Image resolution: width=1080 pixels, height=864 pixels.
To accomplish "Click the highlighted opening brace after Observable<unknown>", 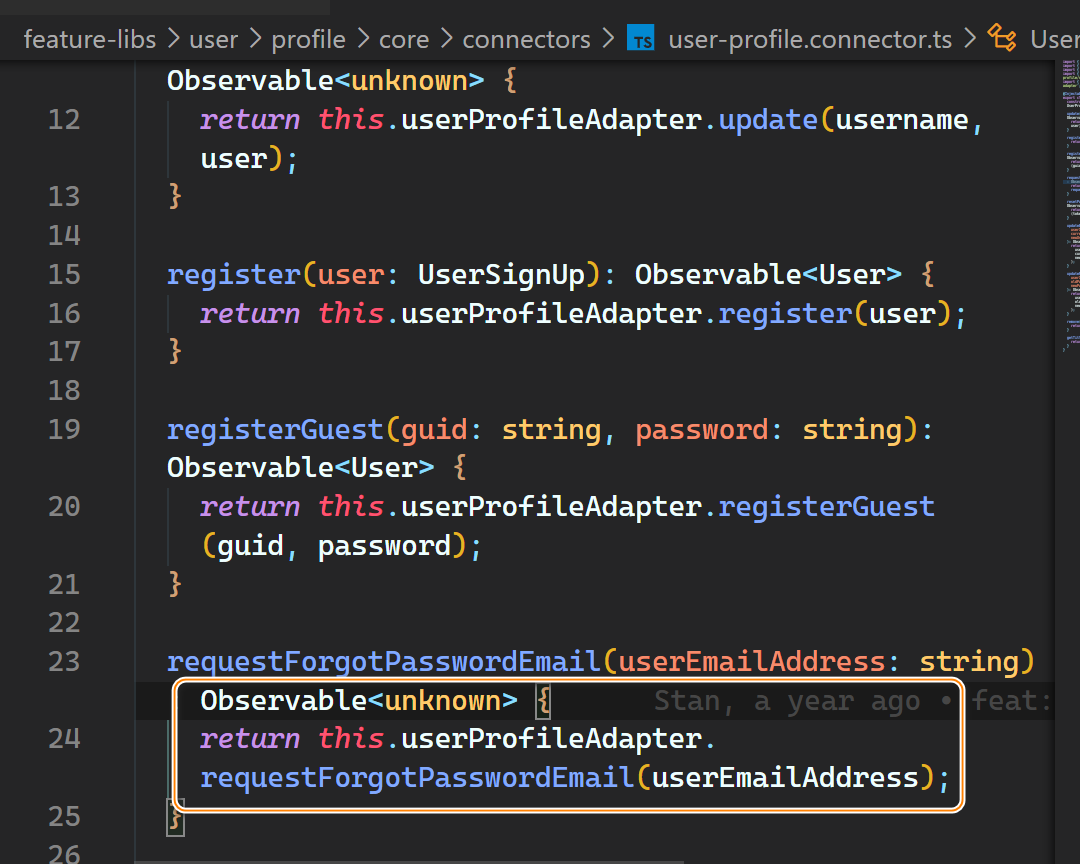I will tap(543, 701).
